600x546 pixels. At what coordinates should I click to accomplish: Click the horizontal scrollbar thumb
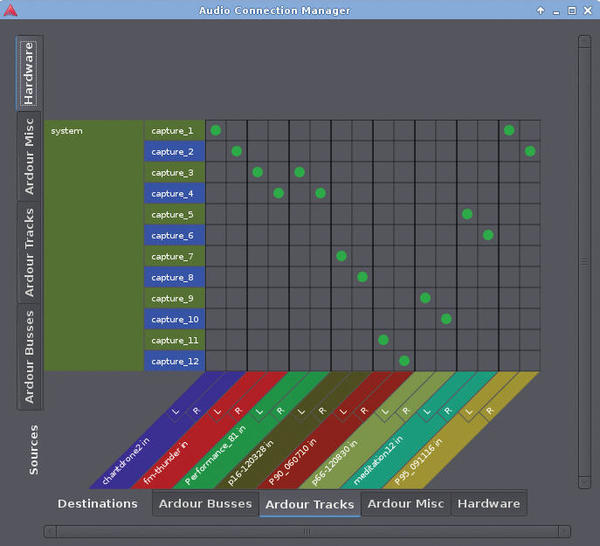(307, 531)
